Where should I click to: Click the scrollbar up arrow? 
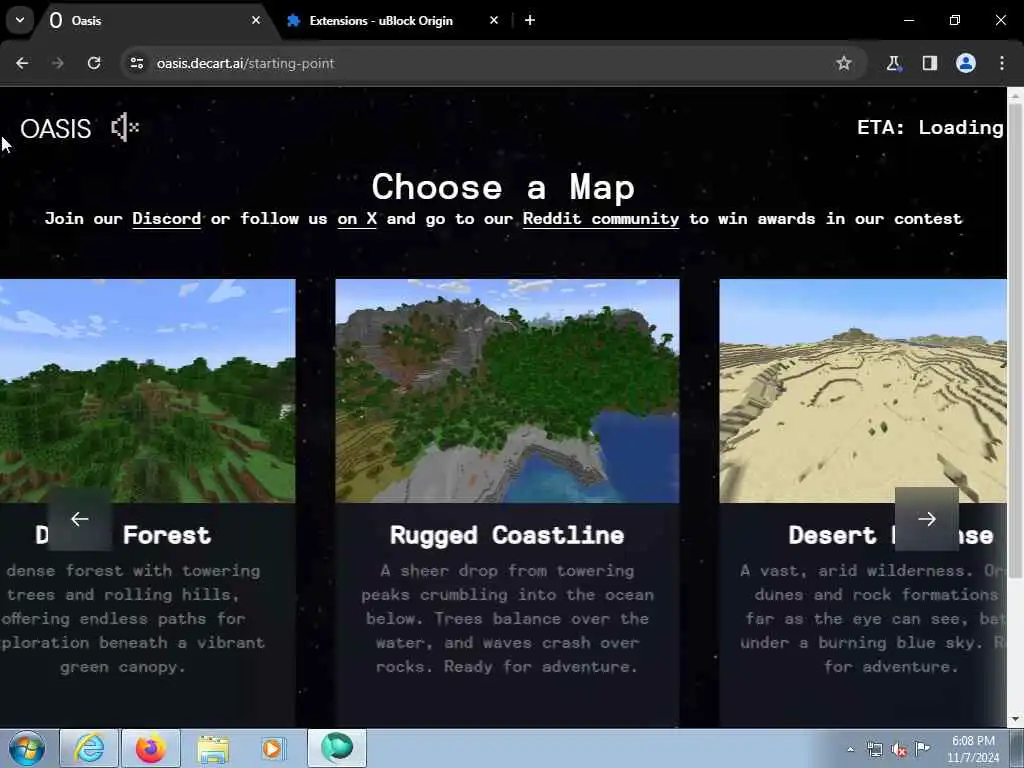tap(1015, 95)
